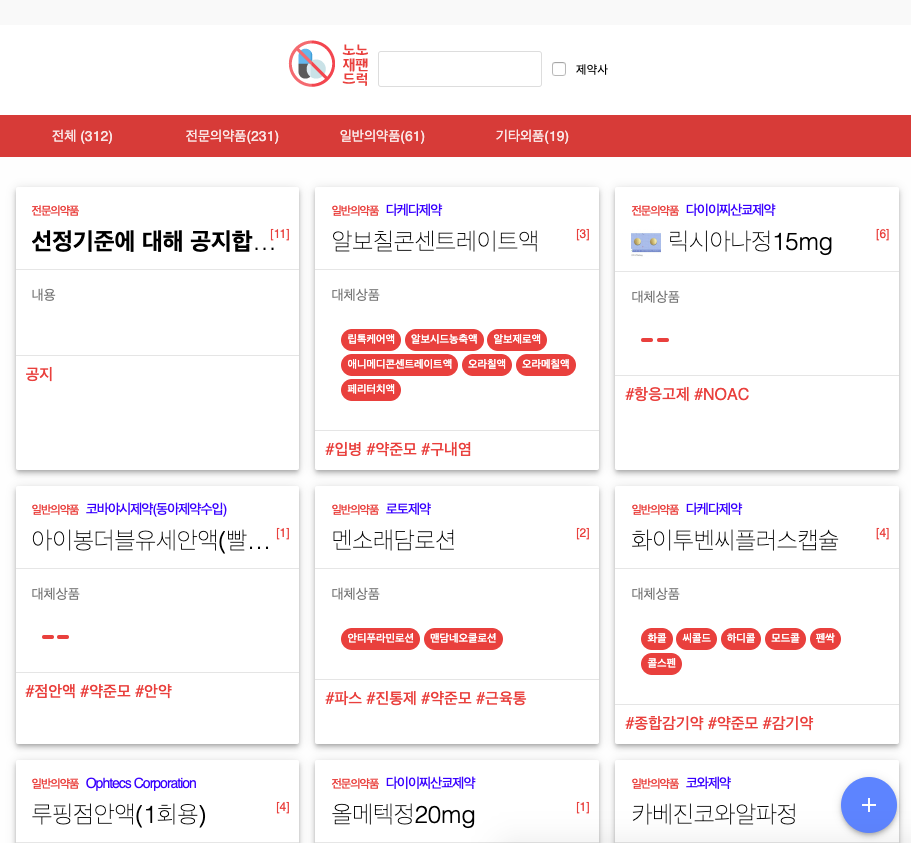Click the 릭시아나정15mg pill thumbnail image
Screen dimensions: 911x843
point(645,243)
